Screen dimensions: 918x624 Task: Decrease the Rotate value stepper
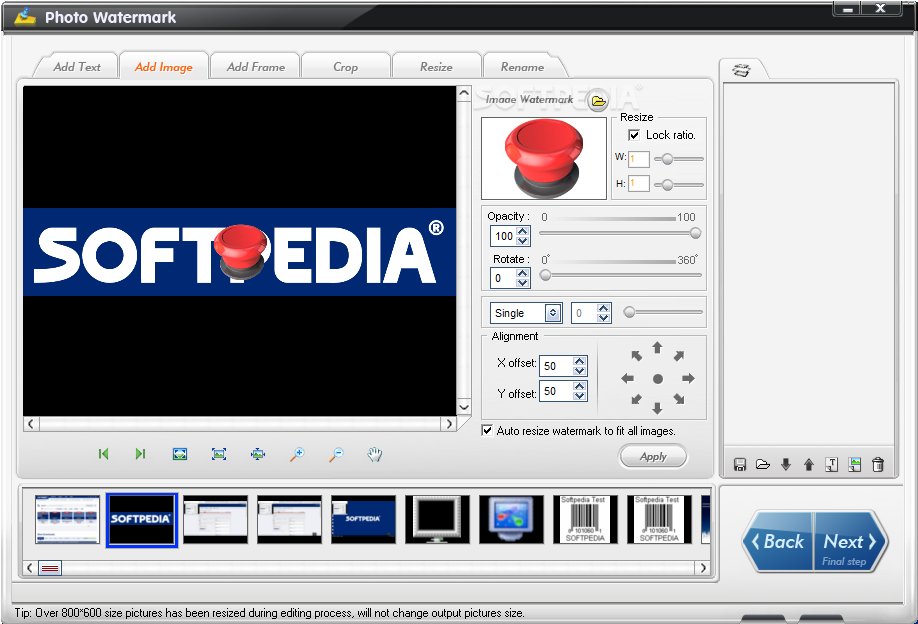523,283
